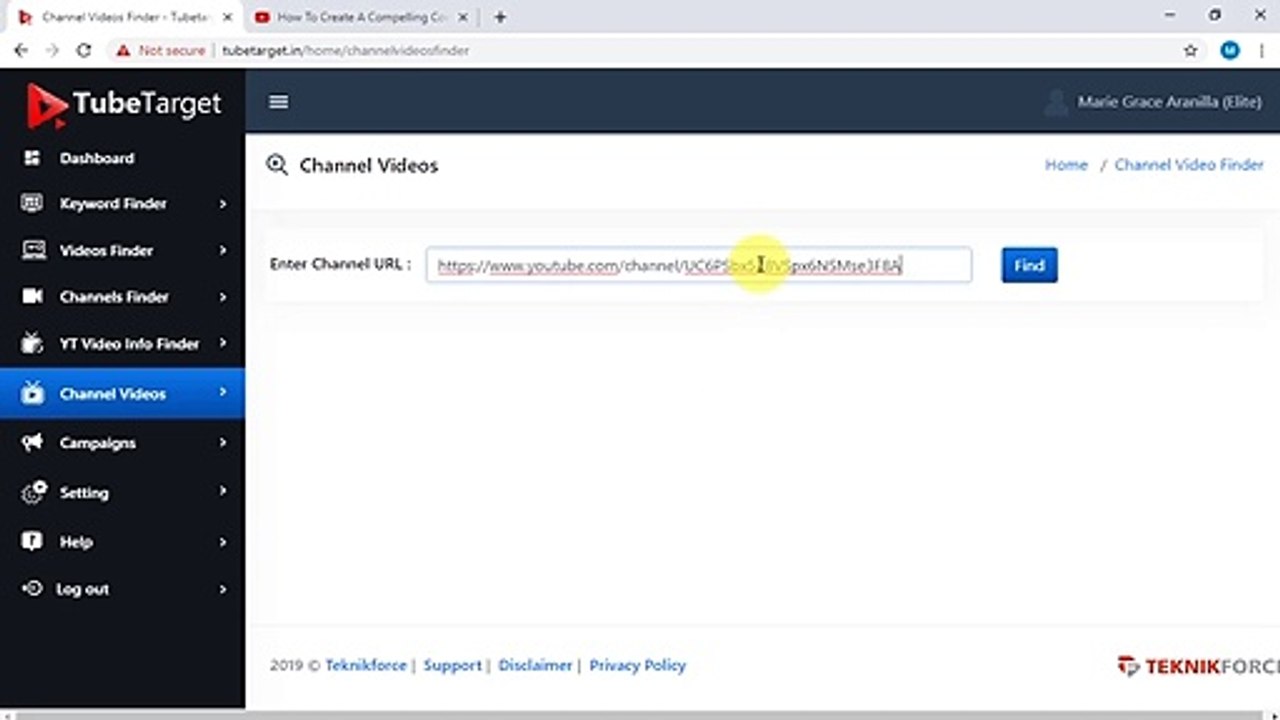Expand Channels Finder submenu arrow
The height and width of the screenshot is (720, 1280).
point(223,296)
